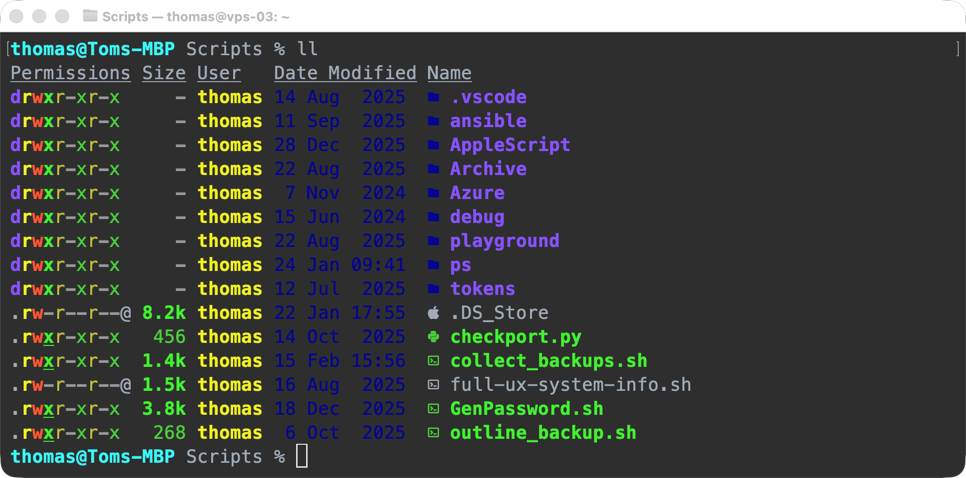This screenshot has height=478, width=966.
Task: Click the Size column header
Action: tap(164, 73)
